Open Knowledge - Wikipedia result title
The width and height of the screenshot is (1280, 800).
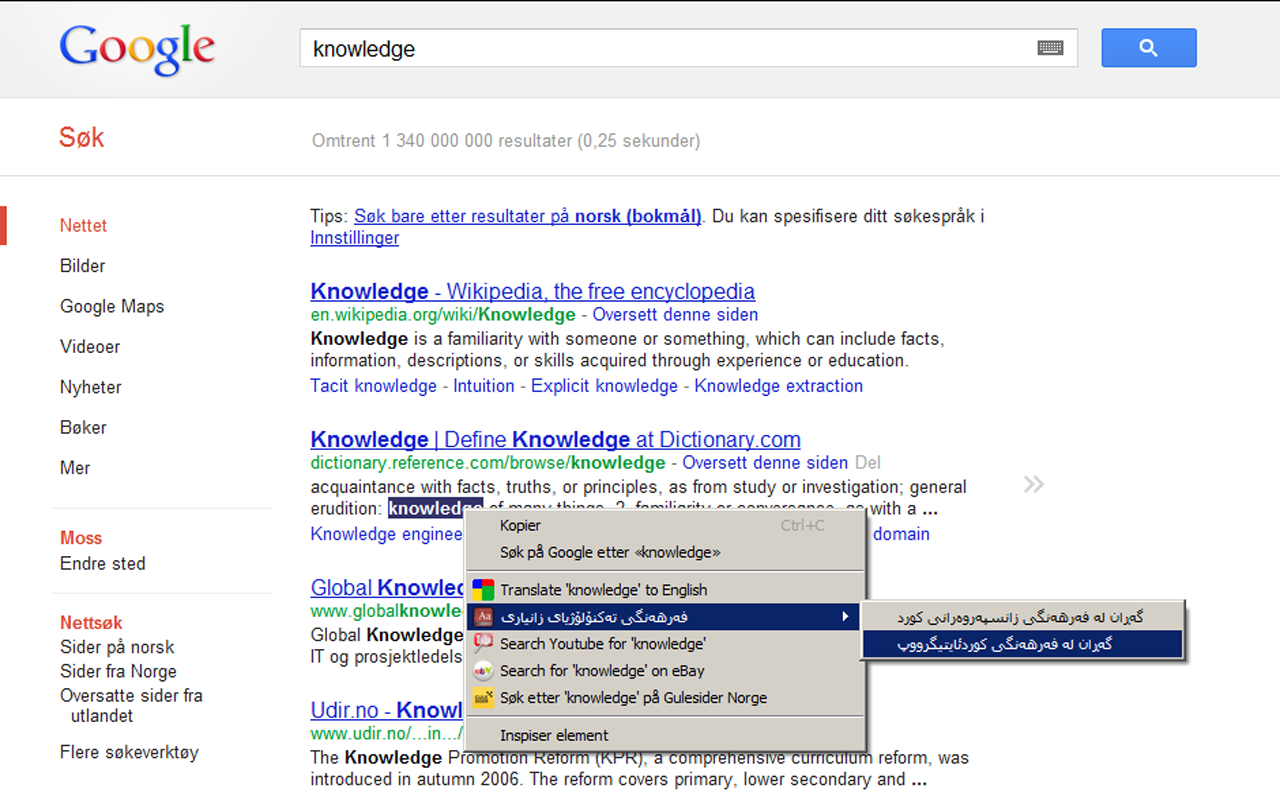(532, 292)
